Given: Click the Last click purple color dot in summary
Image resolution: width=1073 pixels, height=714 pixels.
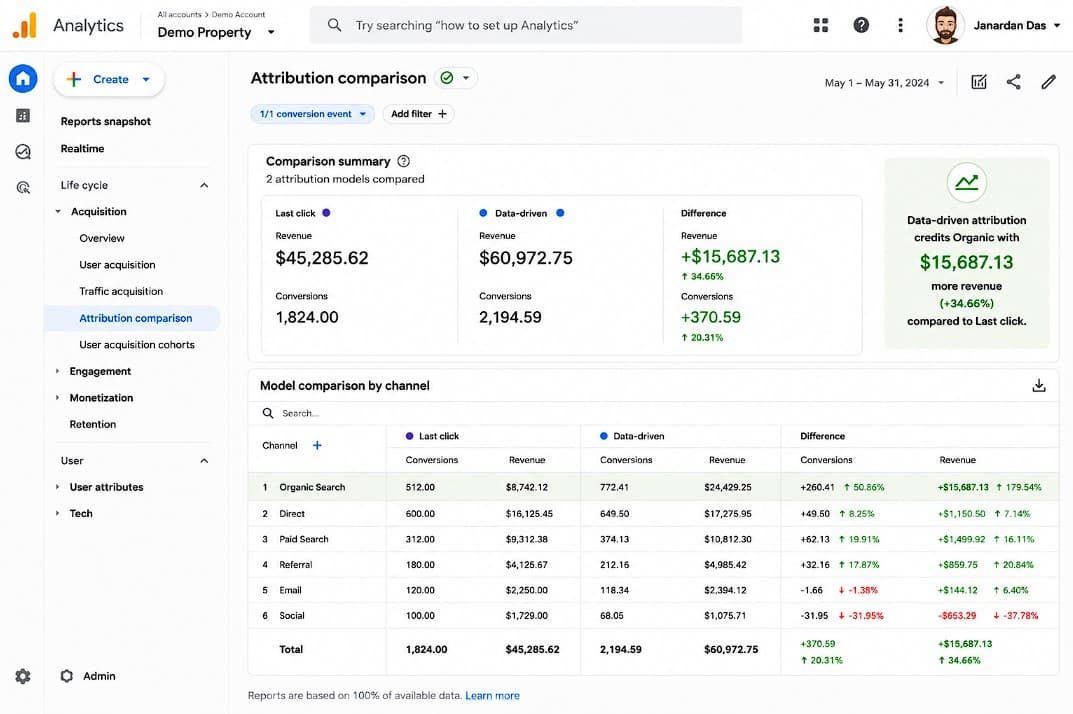Looking at the screenshot, I should (326, 213).
